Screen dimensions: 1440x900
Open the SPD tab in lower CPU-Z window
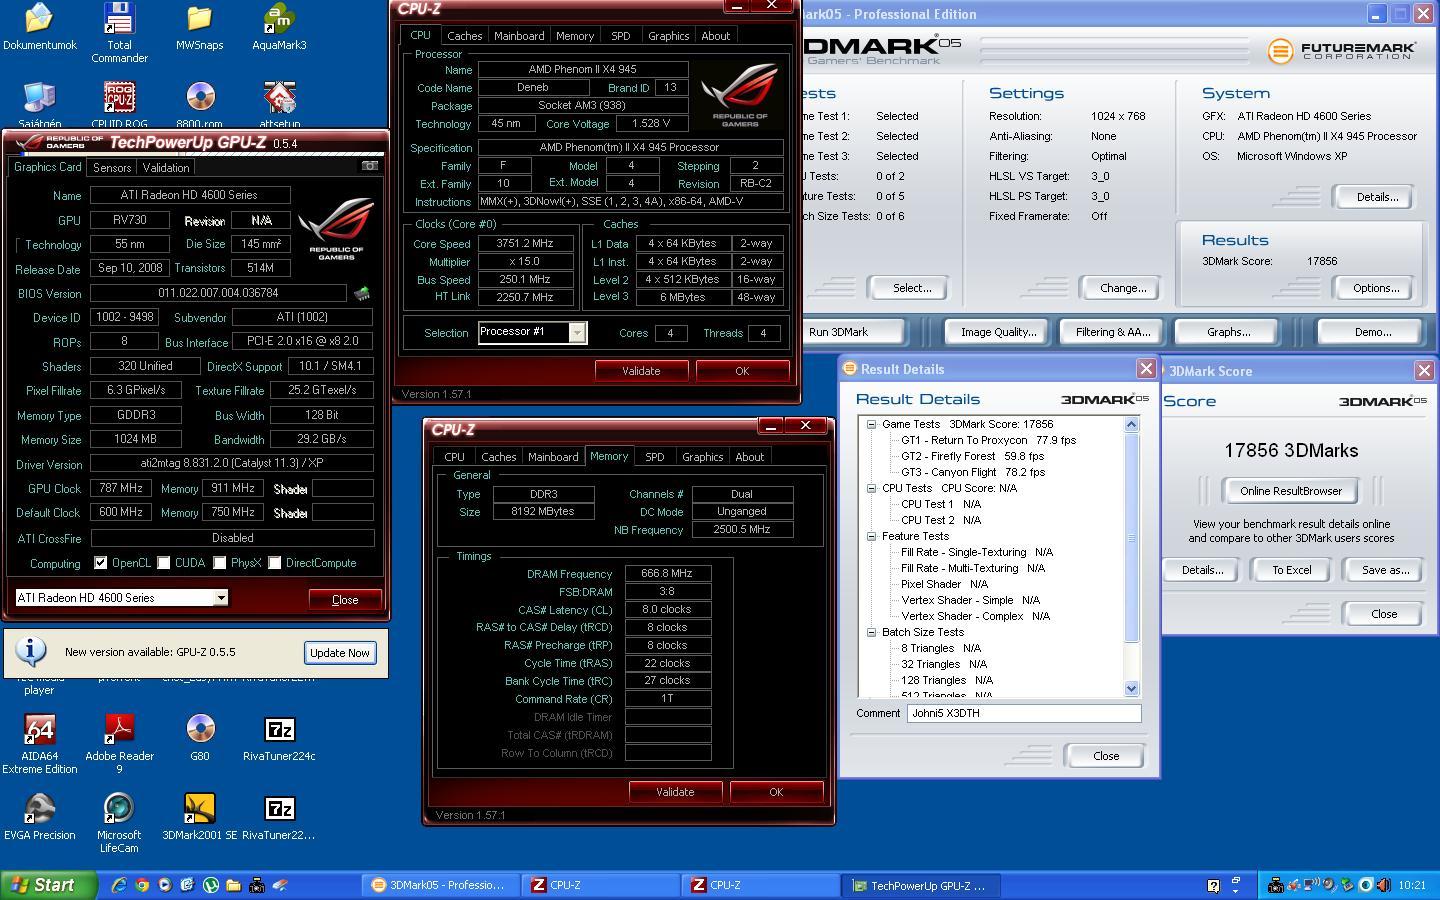pyautogui.click(x=654, y=457)
